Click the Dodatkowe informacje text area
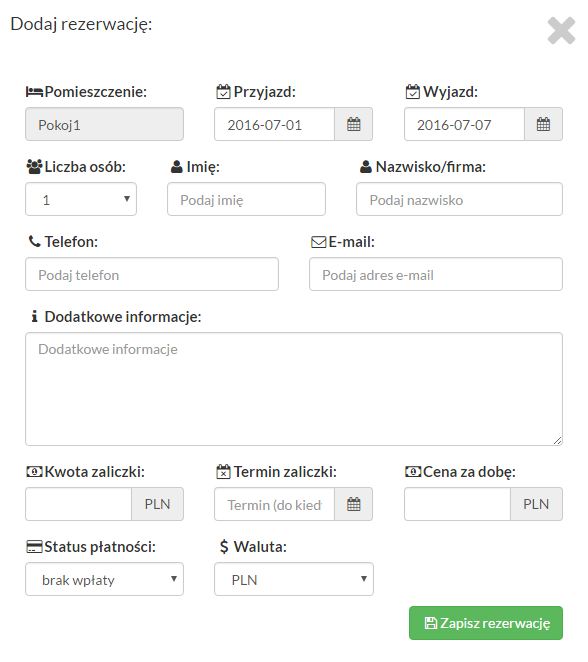588x662 pixels. 294,389
